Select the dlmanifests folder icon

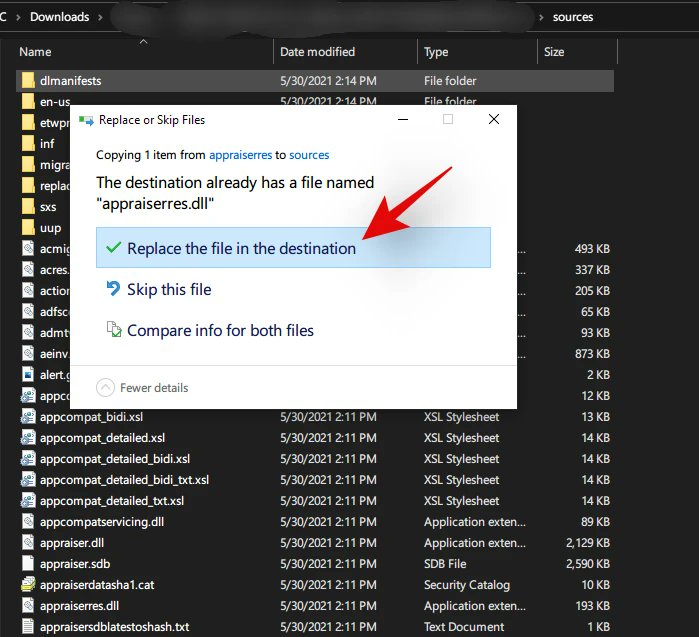point(28,80)
